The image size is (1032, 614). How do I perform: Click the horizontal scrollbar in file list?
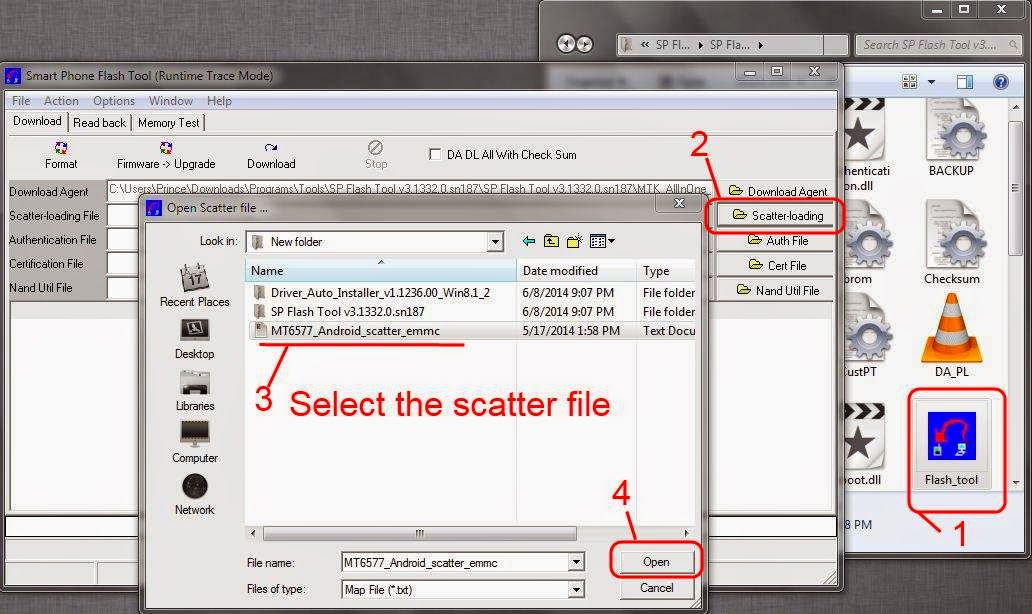point(419,533)
